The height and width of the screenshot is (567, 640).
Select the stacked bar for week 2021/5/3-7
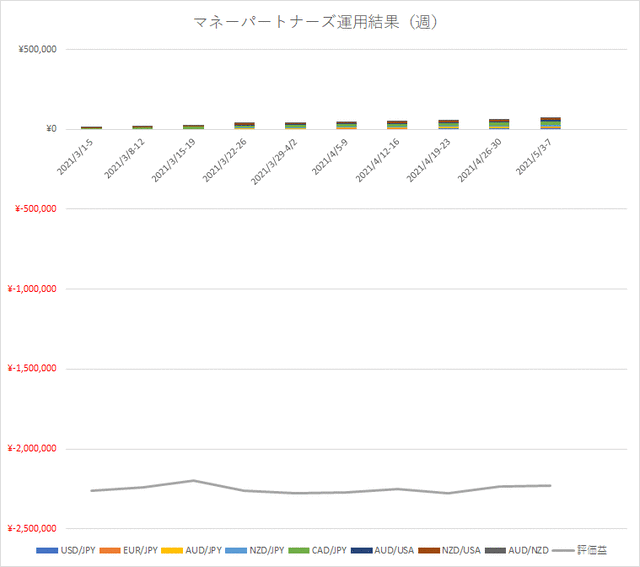coord(550,123)
